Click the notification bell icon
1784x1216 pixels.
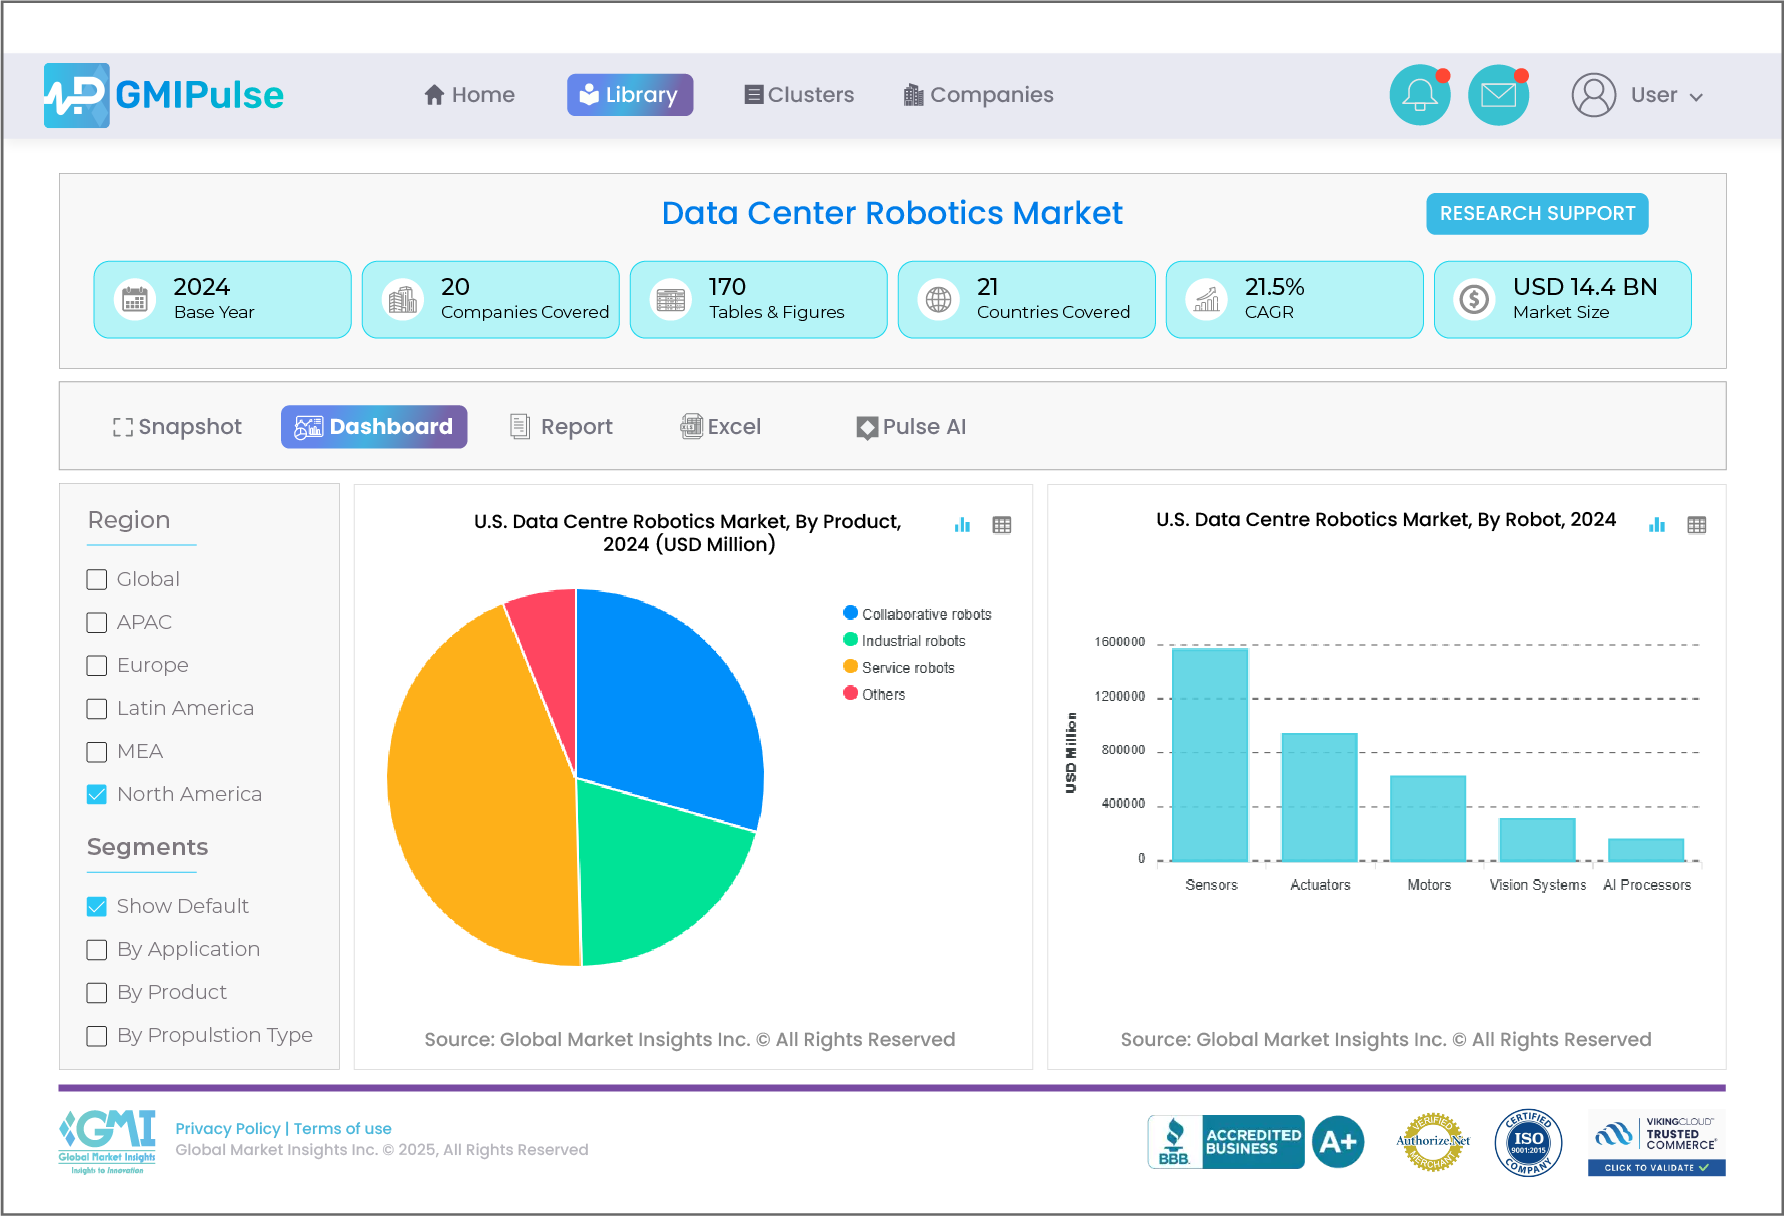pyautogui.click(x=1419, y=95)
